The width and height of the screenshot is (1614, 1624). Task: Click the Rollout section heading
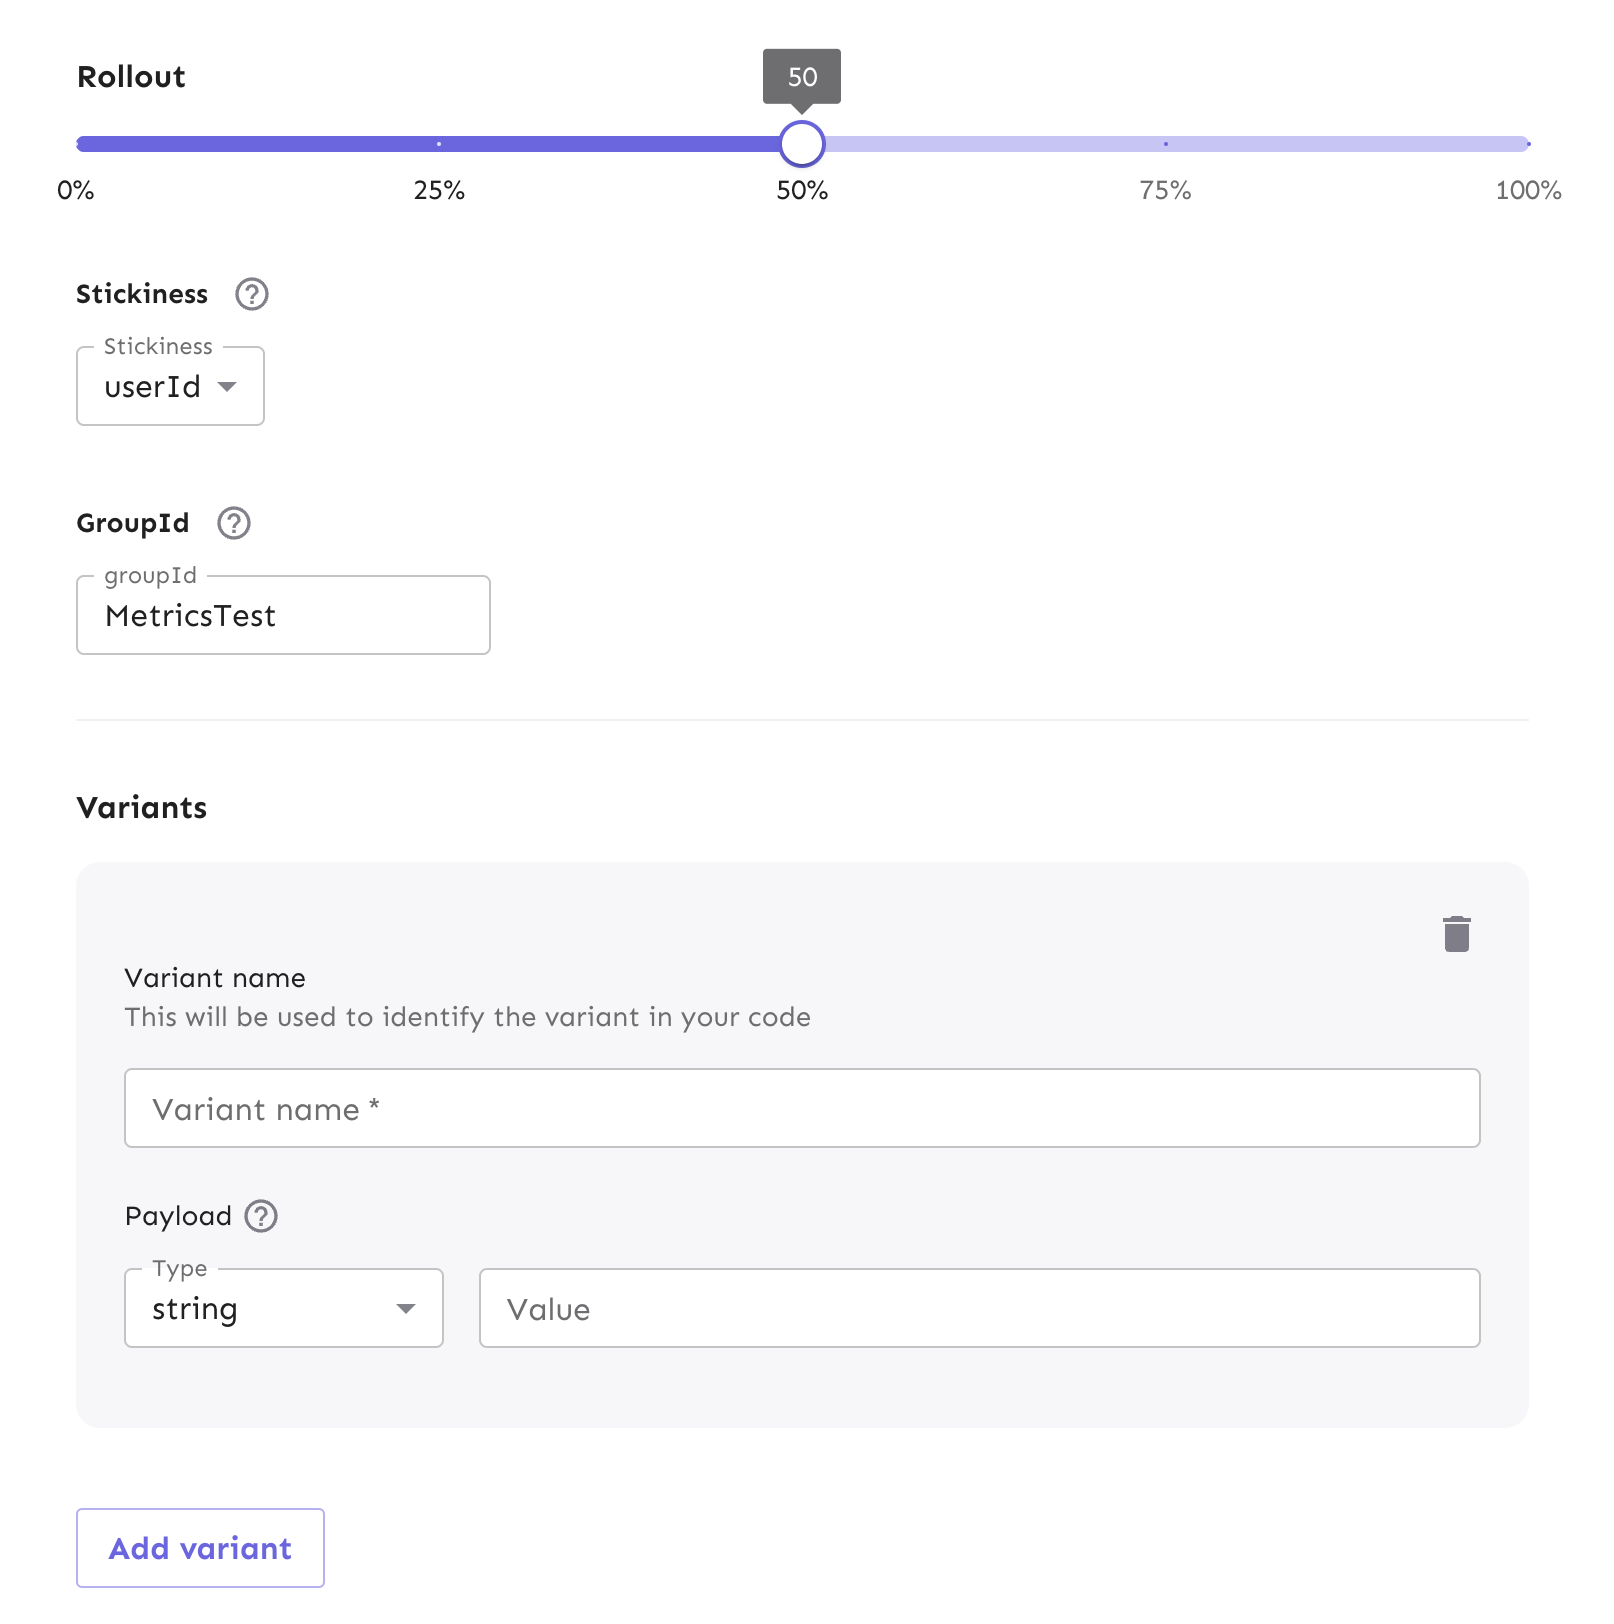[131, 77]
